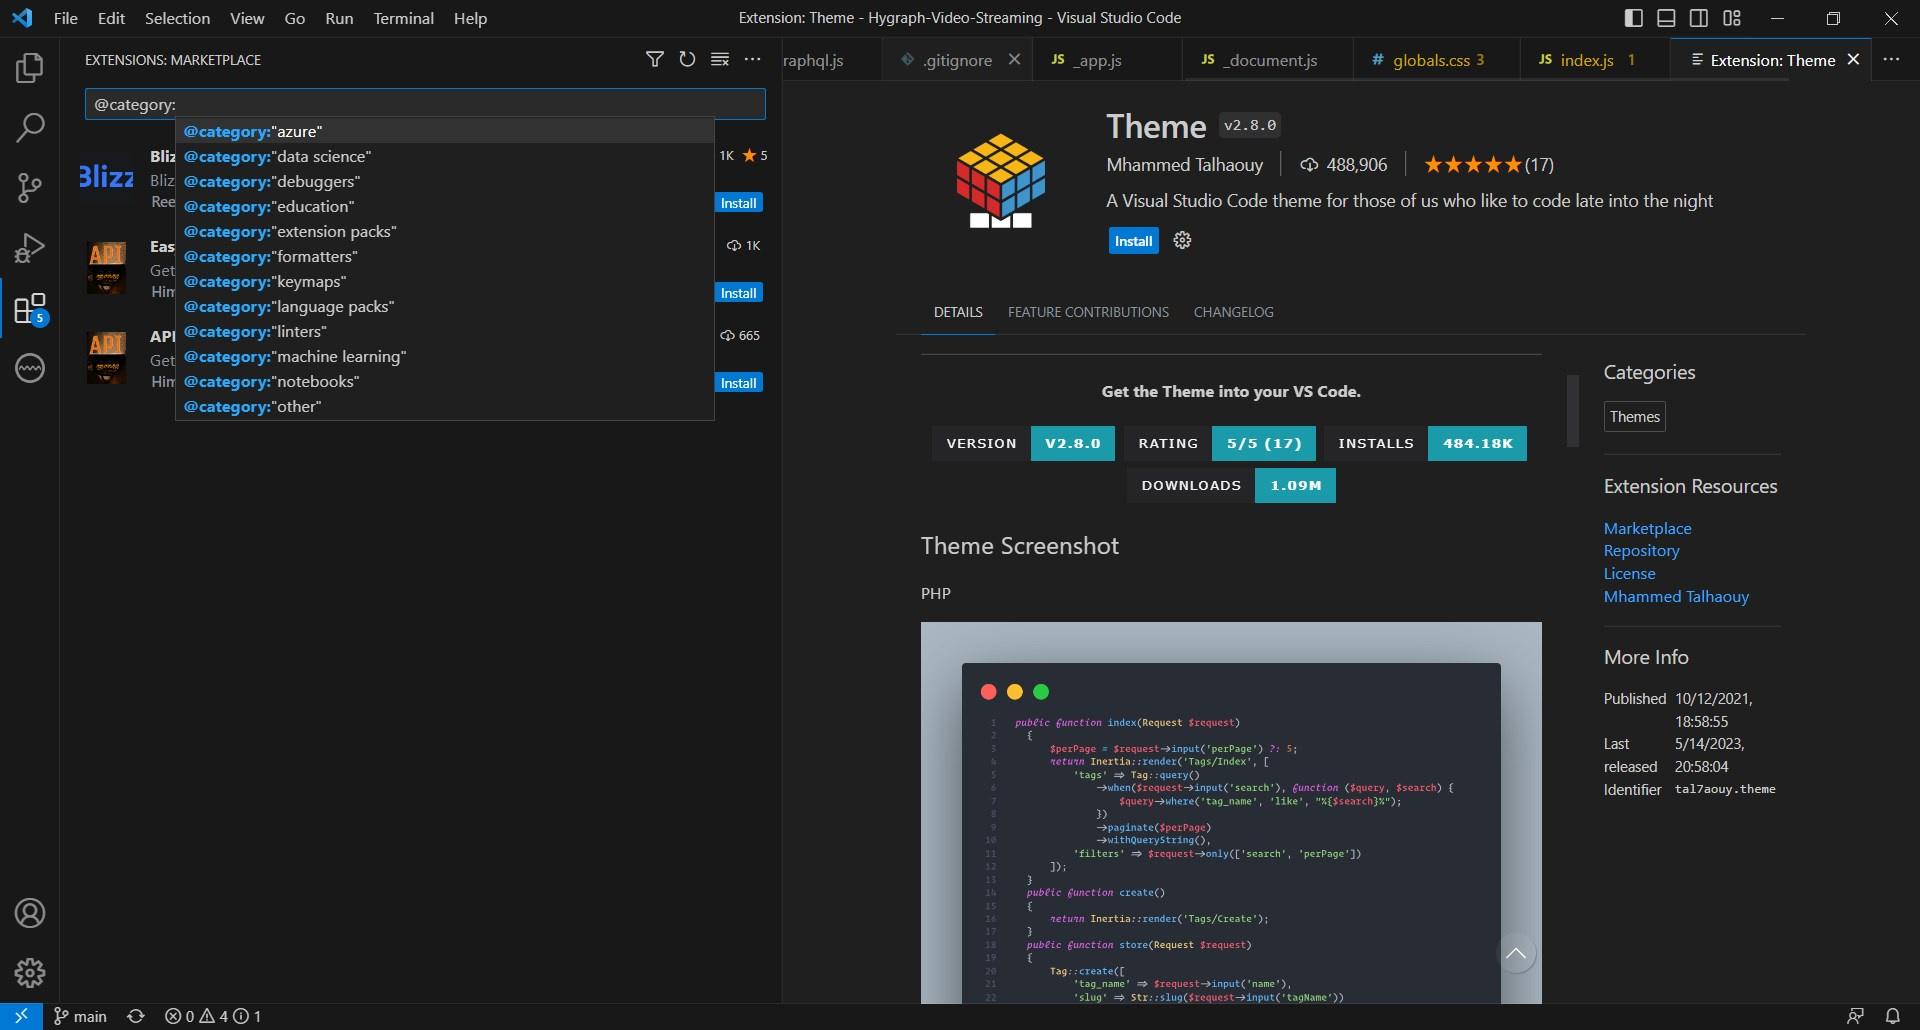
Task: Open the License resource link
Action: click(1629, 574)
